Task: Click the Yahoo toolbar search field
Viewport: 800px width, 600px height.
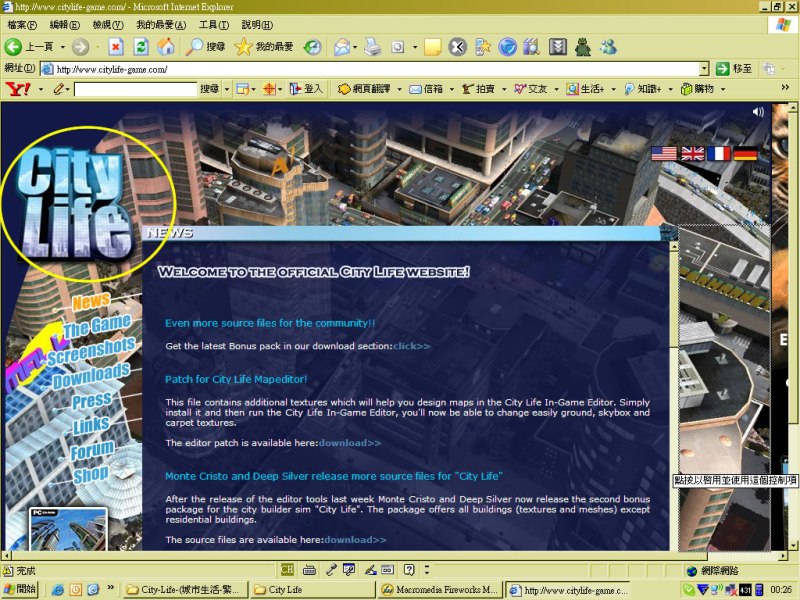Action: click(x=135, y=89)
